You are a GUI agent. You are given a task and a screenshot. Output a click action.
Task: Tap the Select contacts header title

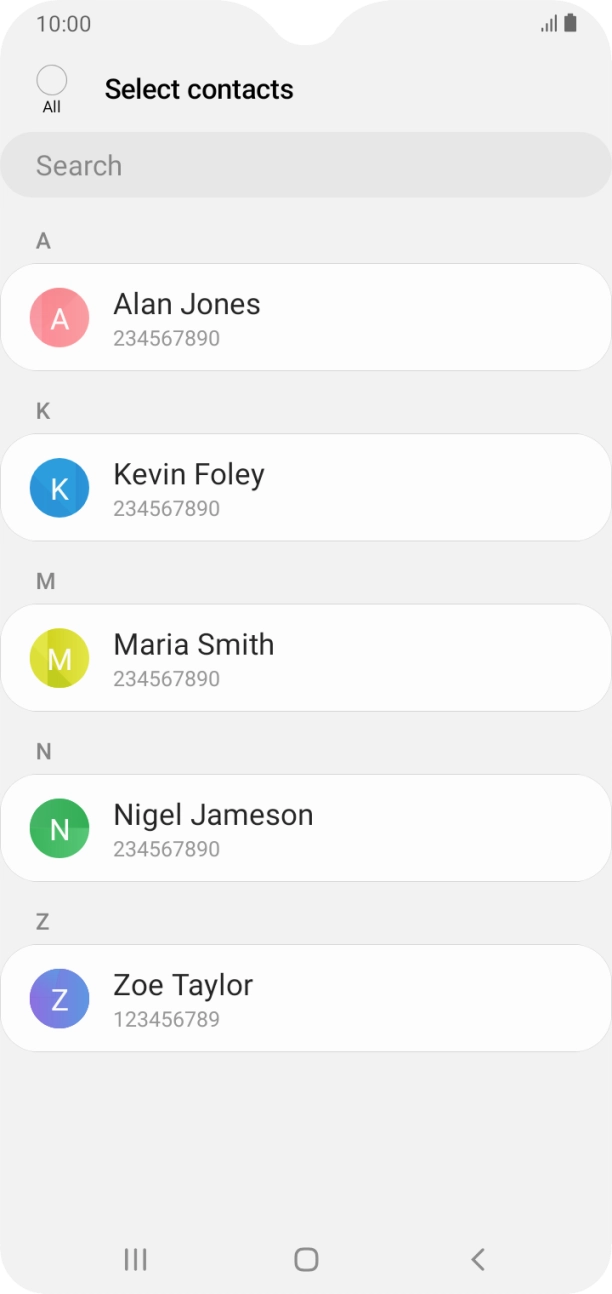[199, 89]
